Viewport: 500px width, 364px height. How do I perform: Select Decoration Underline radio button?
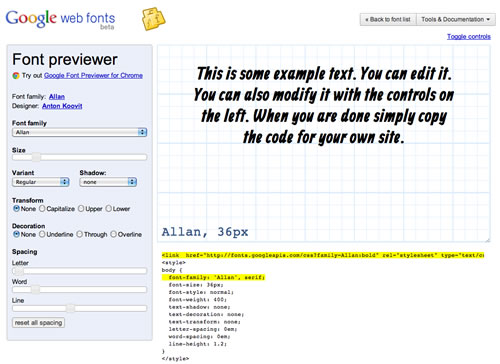[42, 234]
